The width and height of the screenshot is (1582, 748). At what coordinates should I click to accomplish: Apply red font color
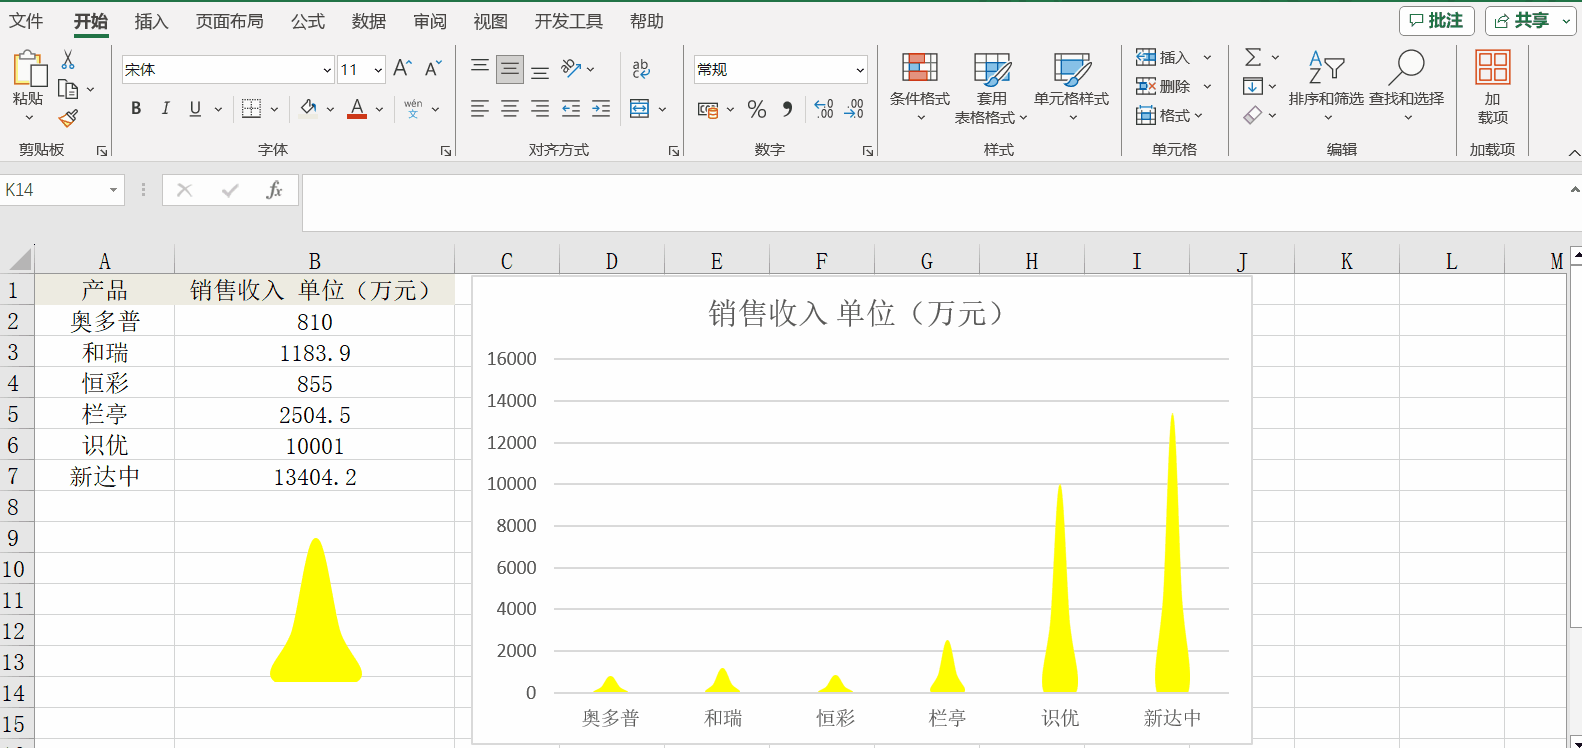pos(357,108)
